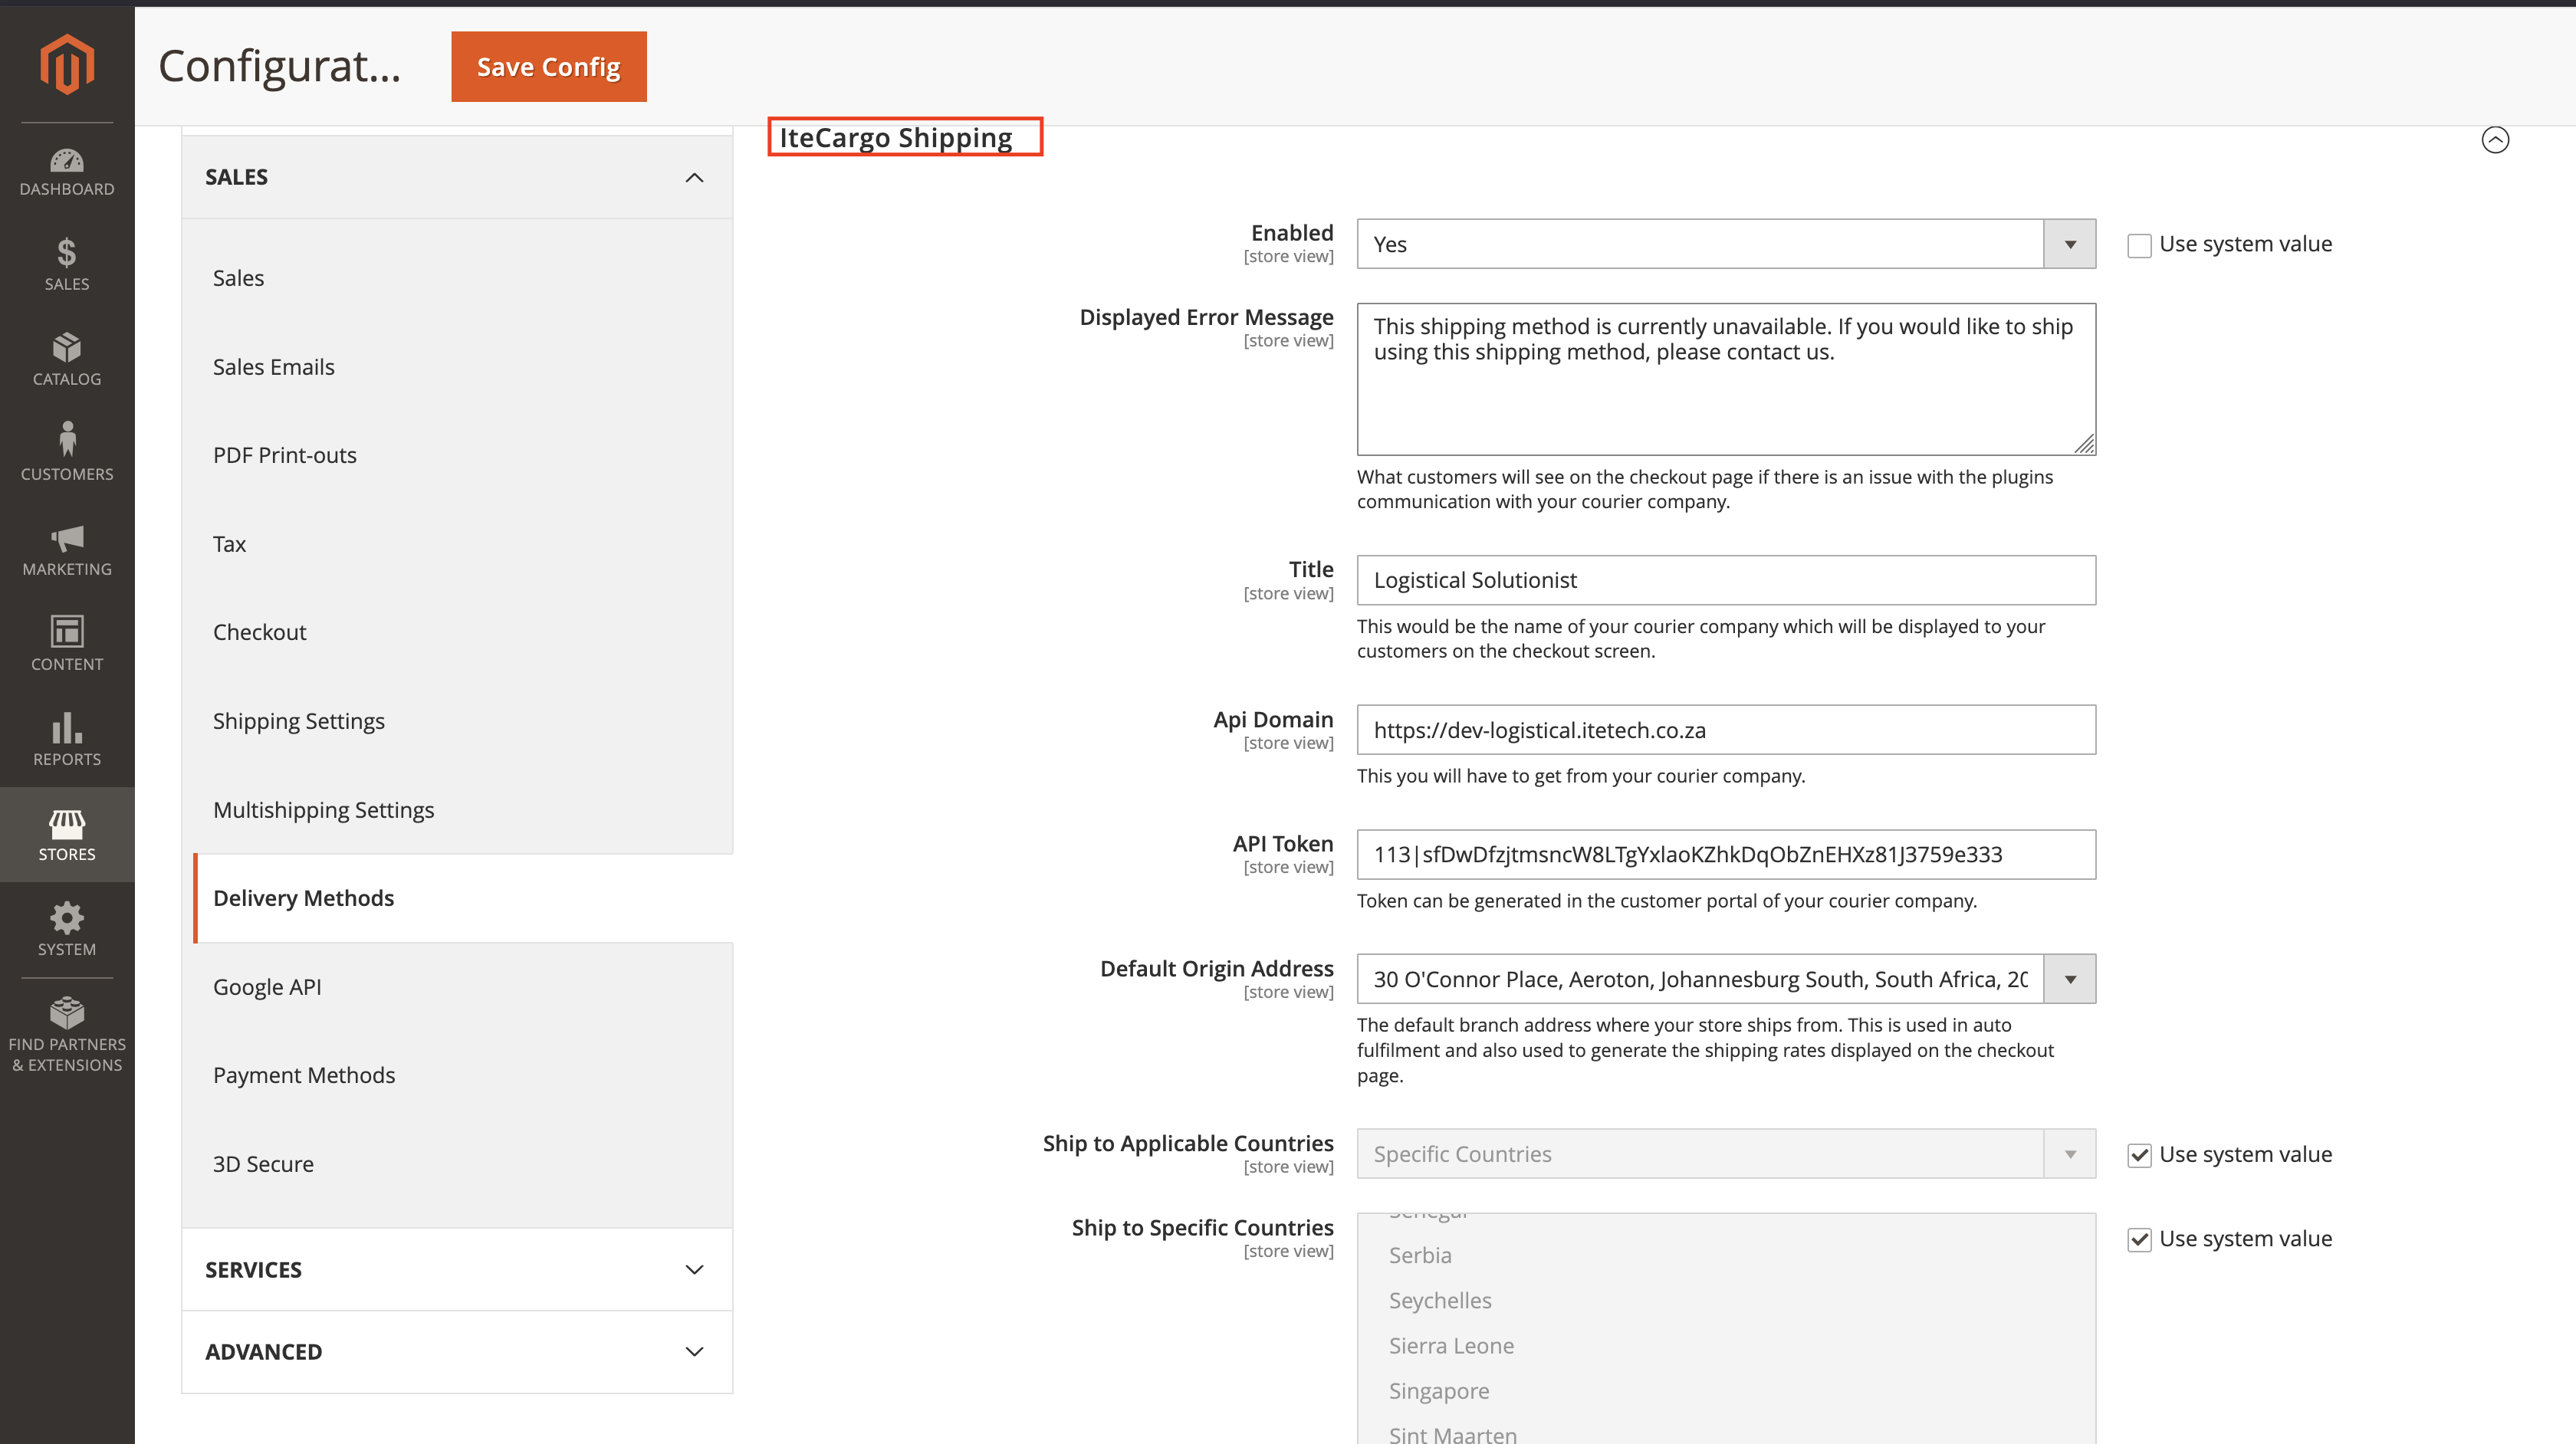
Task: Switch to Payment Methods settings
Action: (x=304, y=1075)
